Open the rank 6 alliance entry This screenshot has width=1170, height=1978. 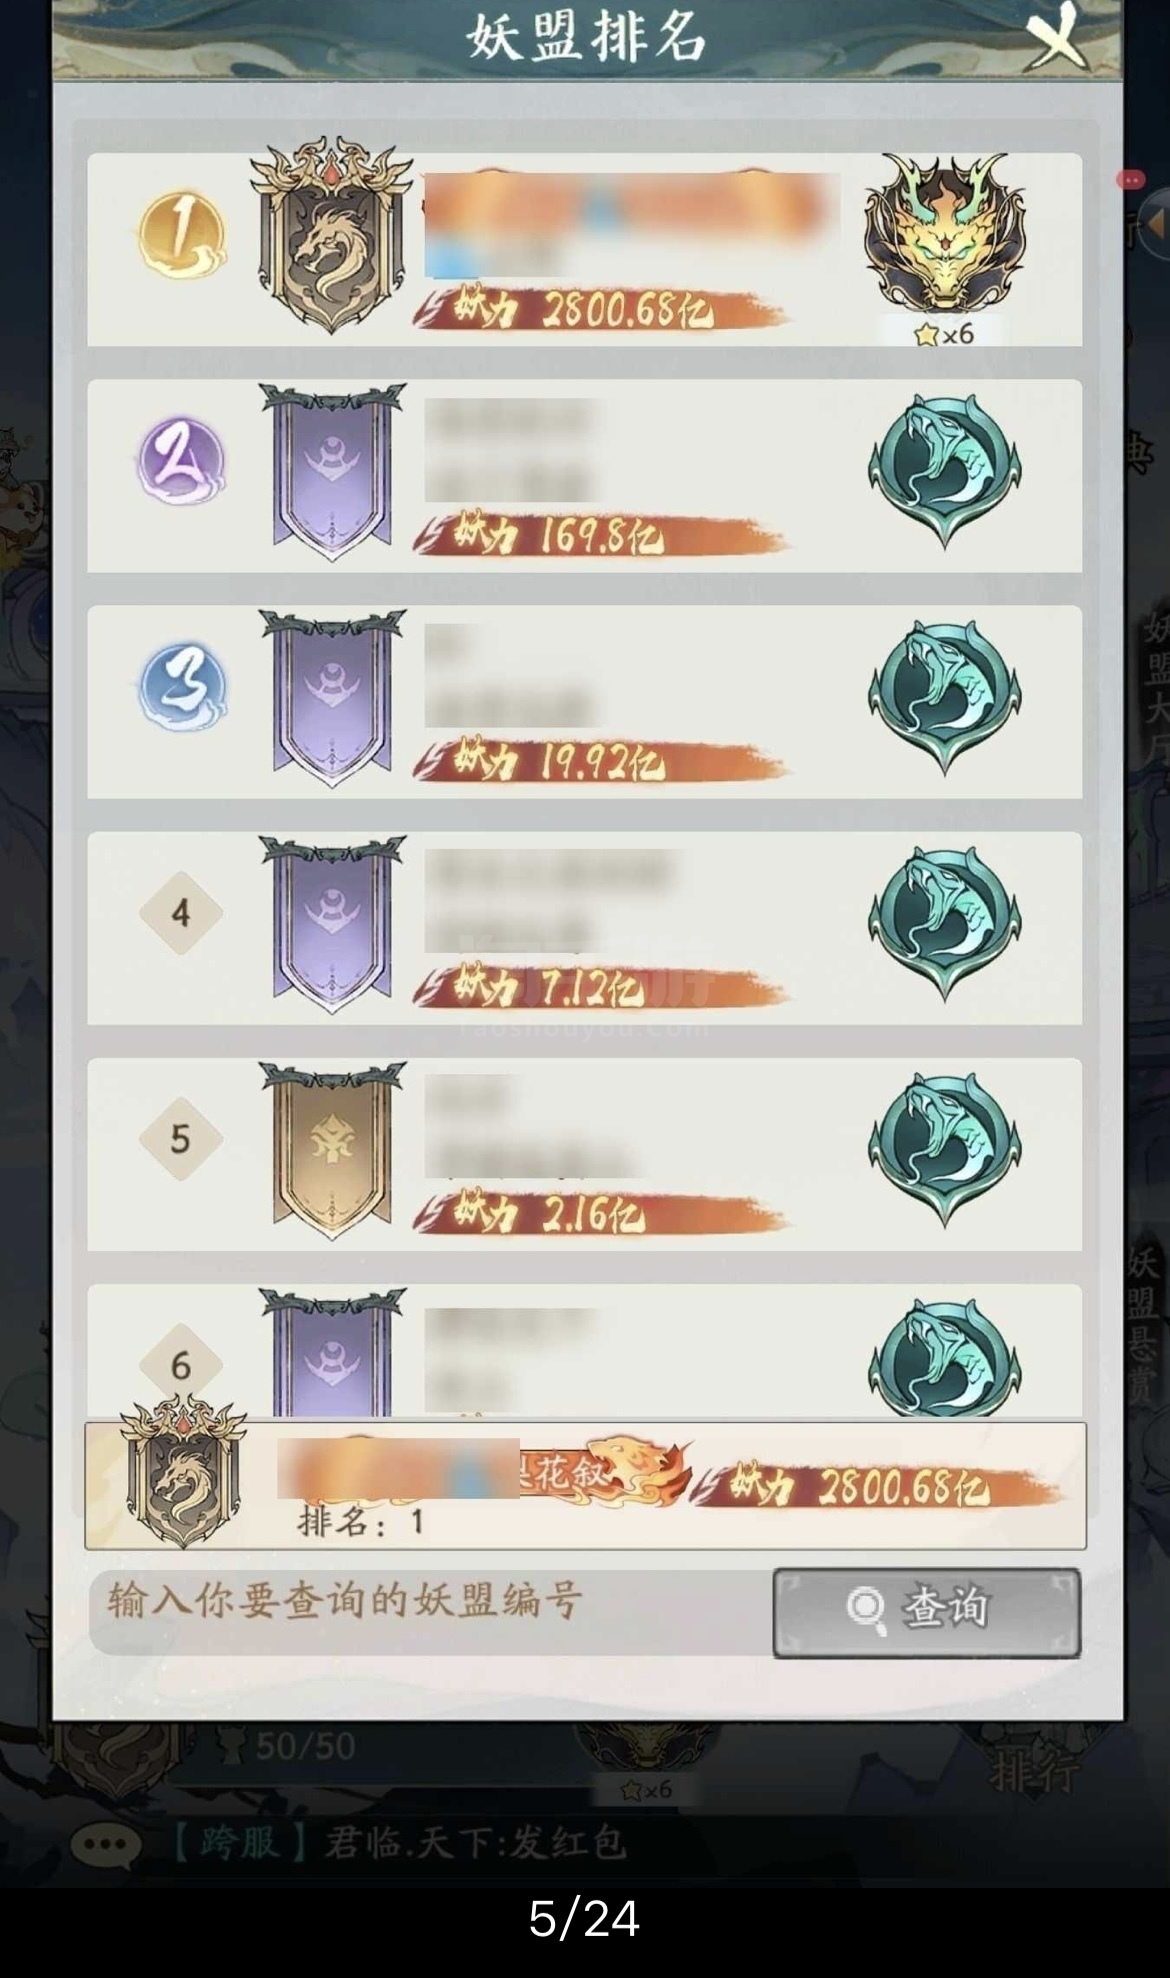pyautogui.click(x=584, y=1351)
